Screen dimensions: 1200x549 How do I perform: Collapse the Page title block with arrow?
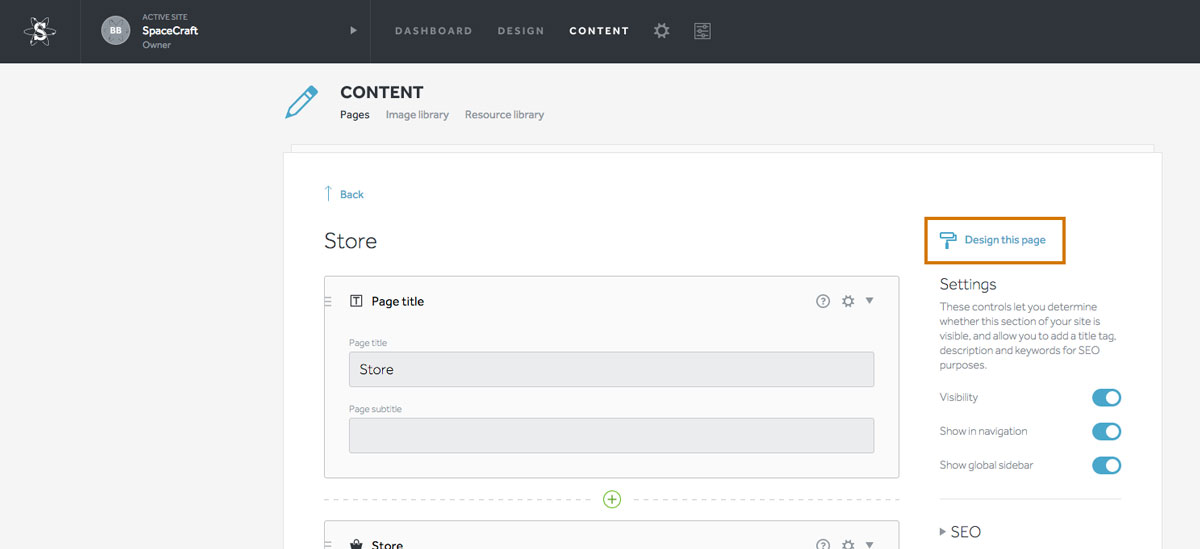coord(869,300)
